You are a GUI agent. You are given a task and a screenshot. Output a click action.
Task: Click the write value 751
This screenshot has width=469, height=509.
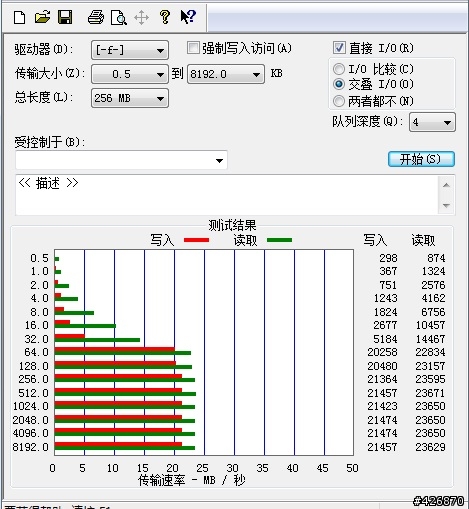tap(388, 285)
